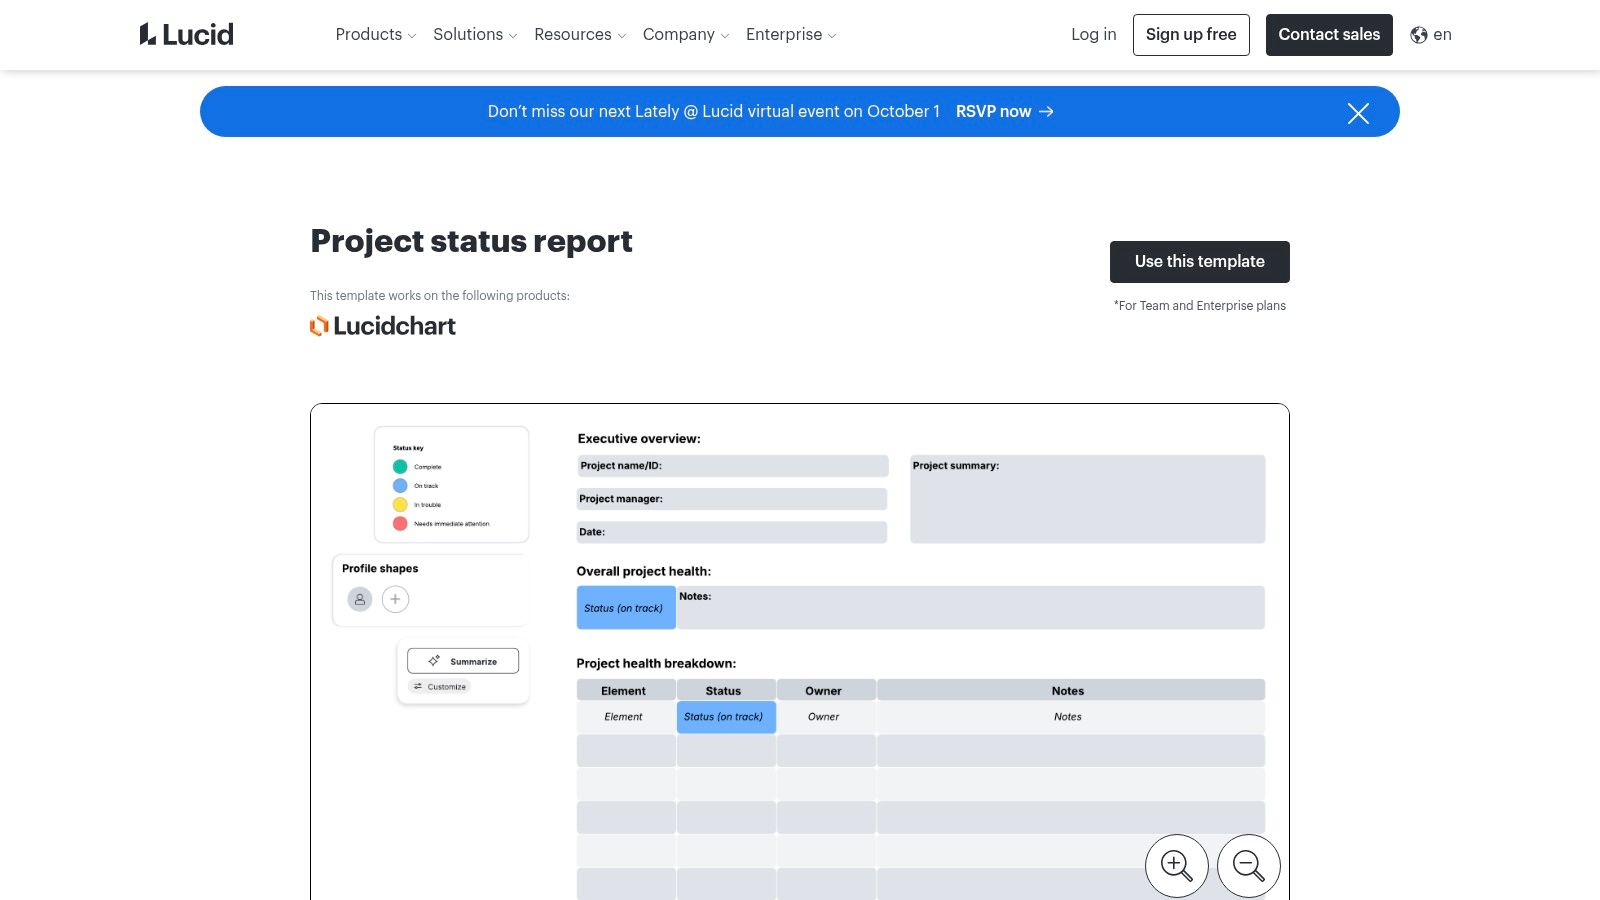1600x900 pixels.
Task: Click the RSVP now arrow link
Action: pos(1004,112)
